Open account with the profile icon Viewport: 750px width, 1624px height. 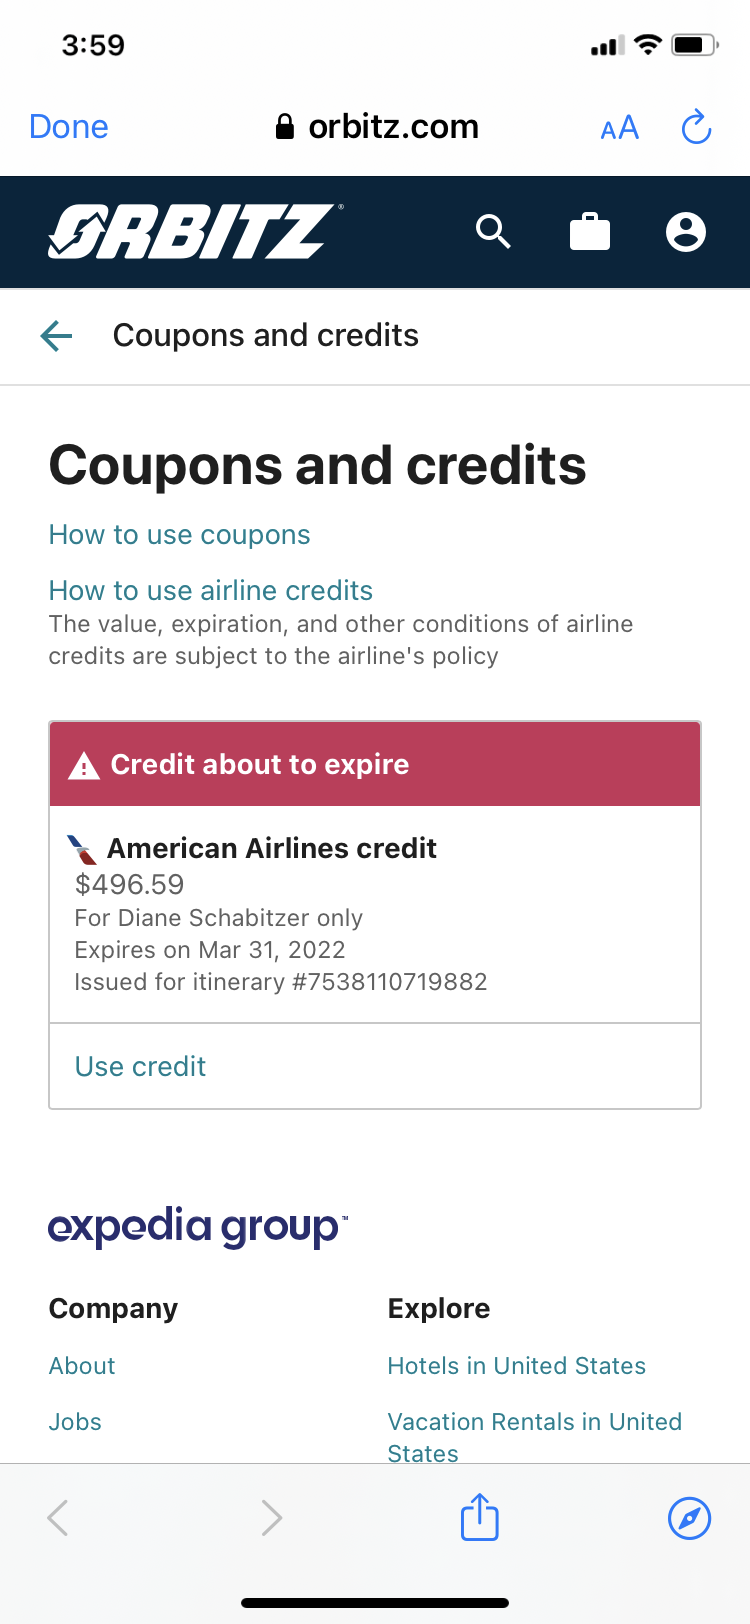click(686, 231)
